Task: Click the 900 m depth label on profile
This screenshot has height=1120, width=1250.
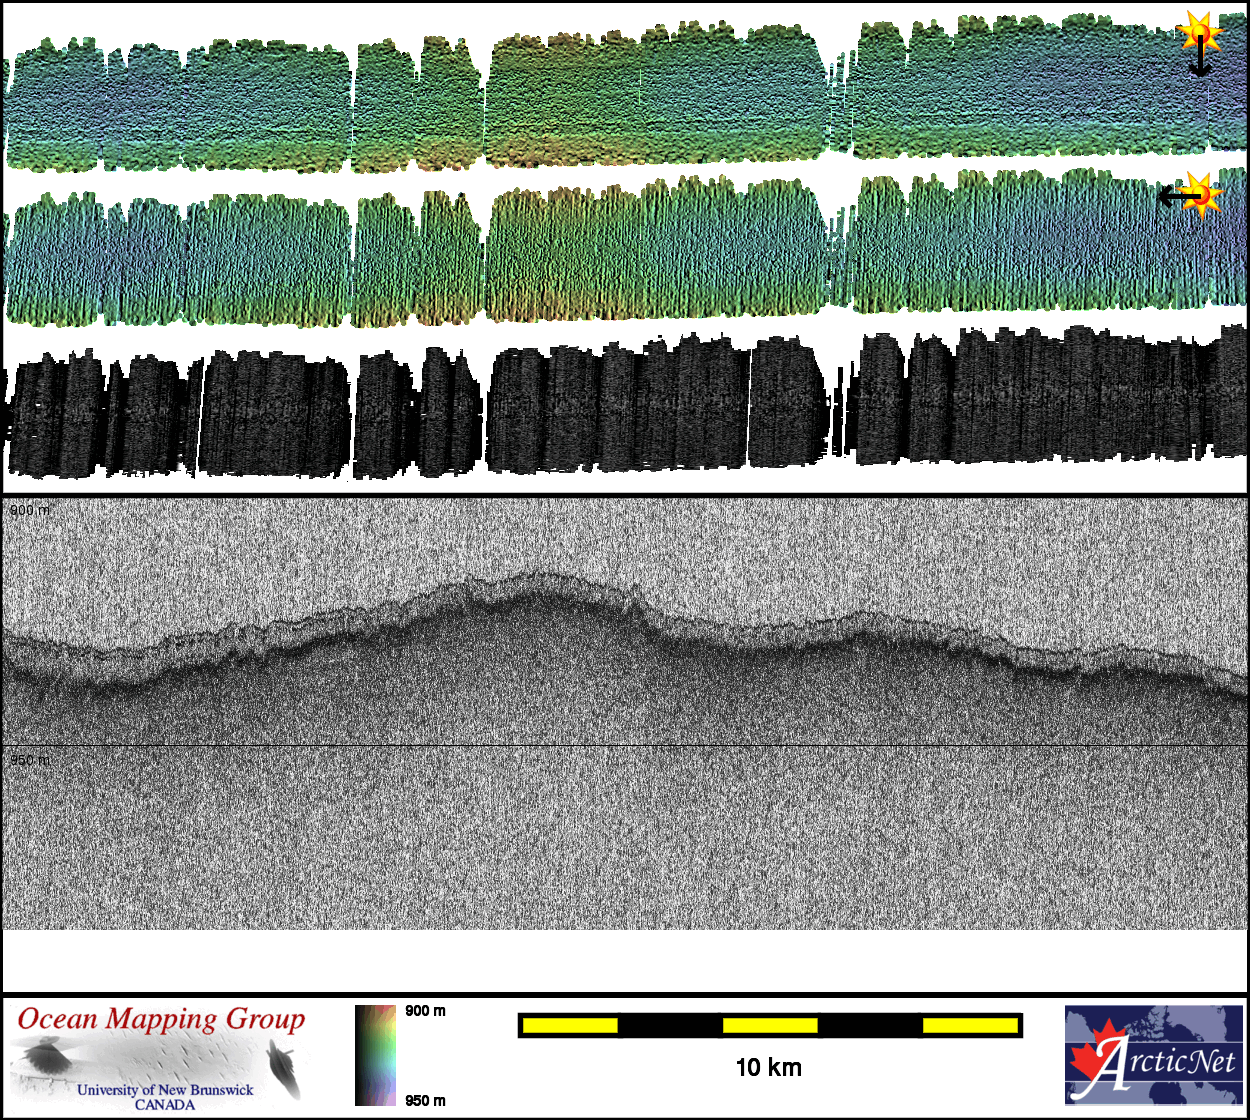Action: pyautogui.click(x=29, y=510)
